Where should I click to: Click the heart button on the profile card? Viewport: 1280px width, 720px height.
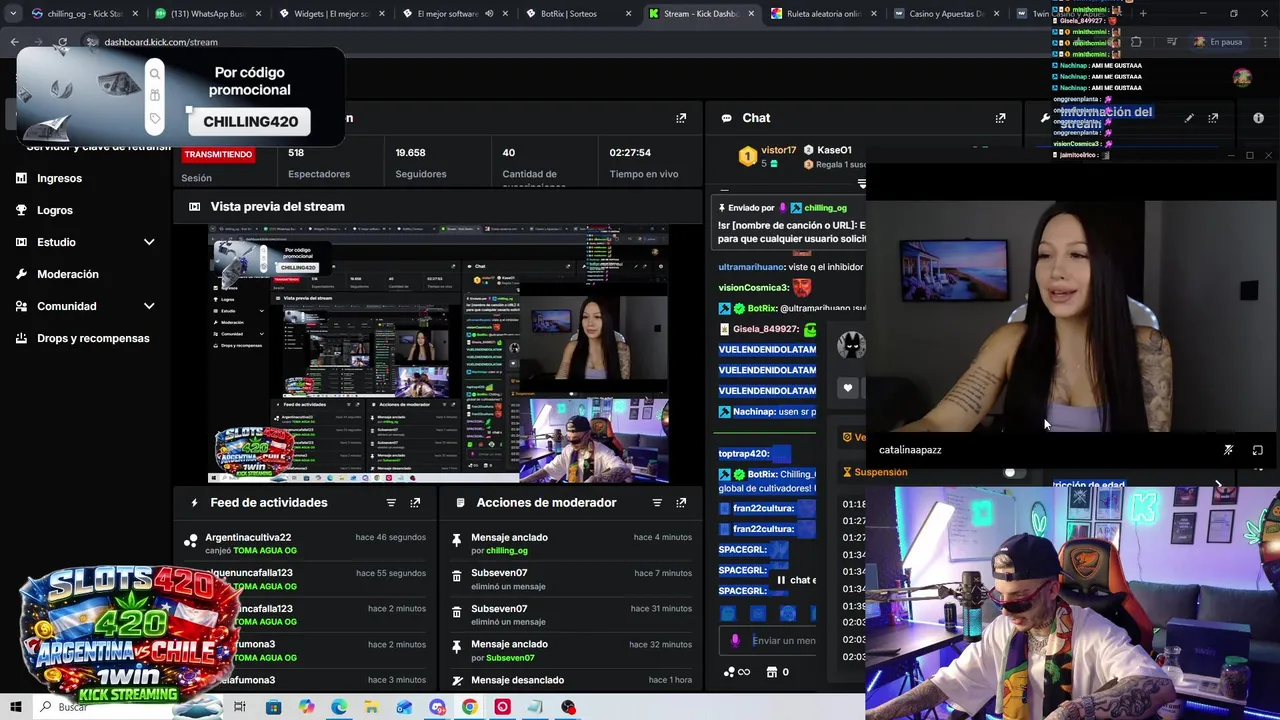click(x=848, y=388)
